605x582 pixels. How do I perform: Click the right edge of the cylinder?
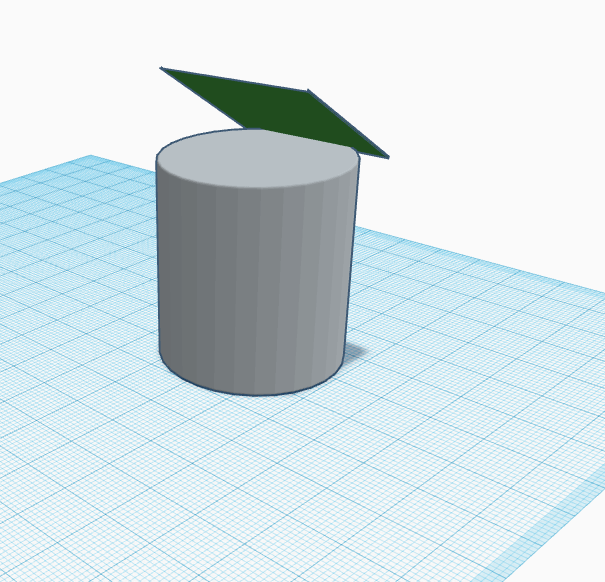[x=351, y=260]
